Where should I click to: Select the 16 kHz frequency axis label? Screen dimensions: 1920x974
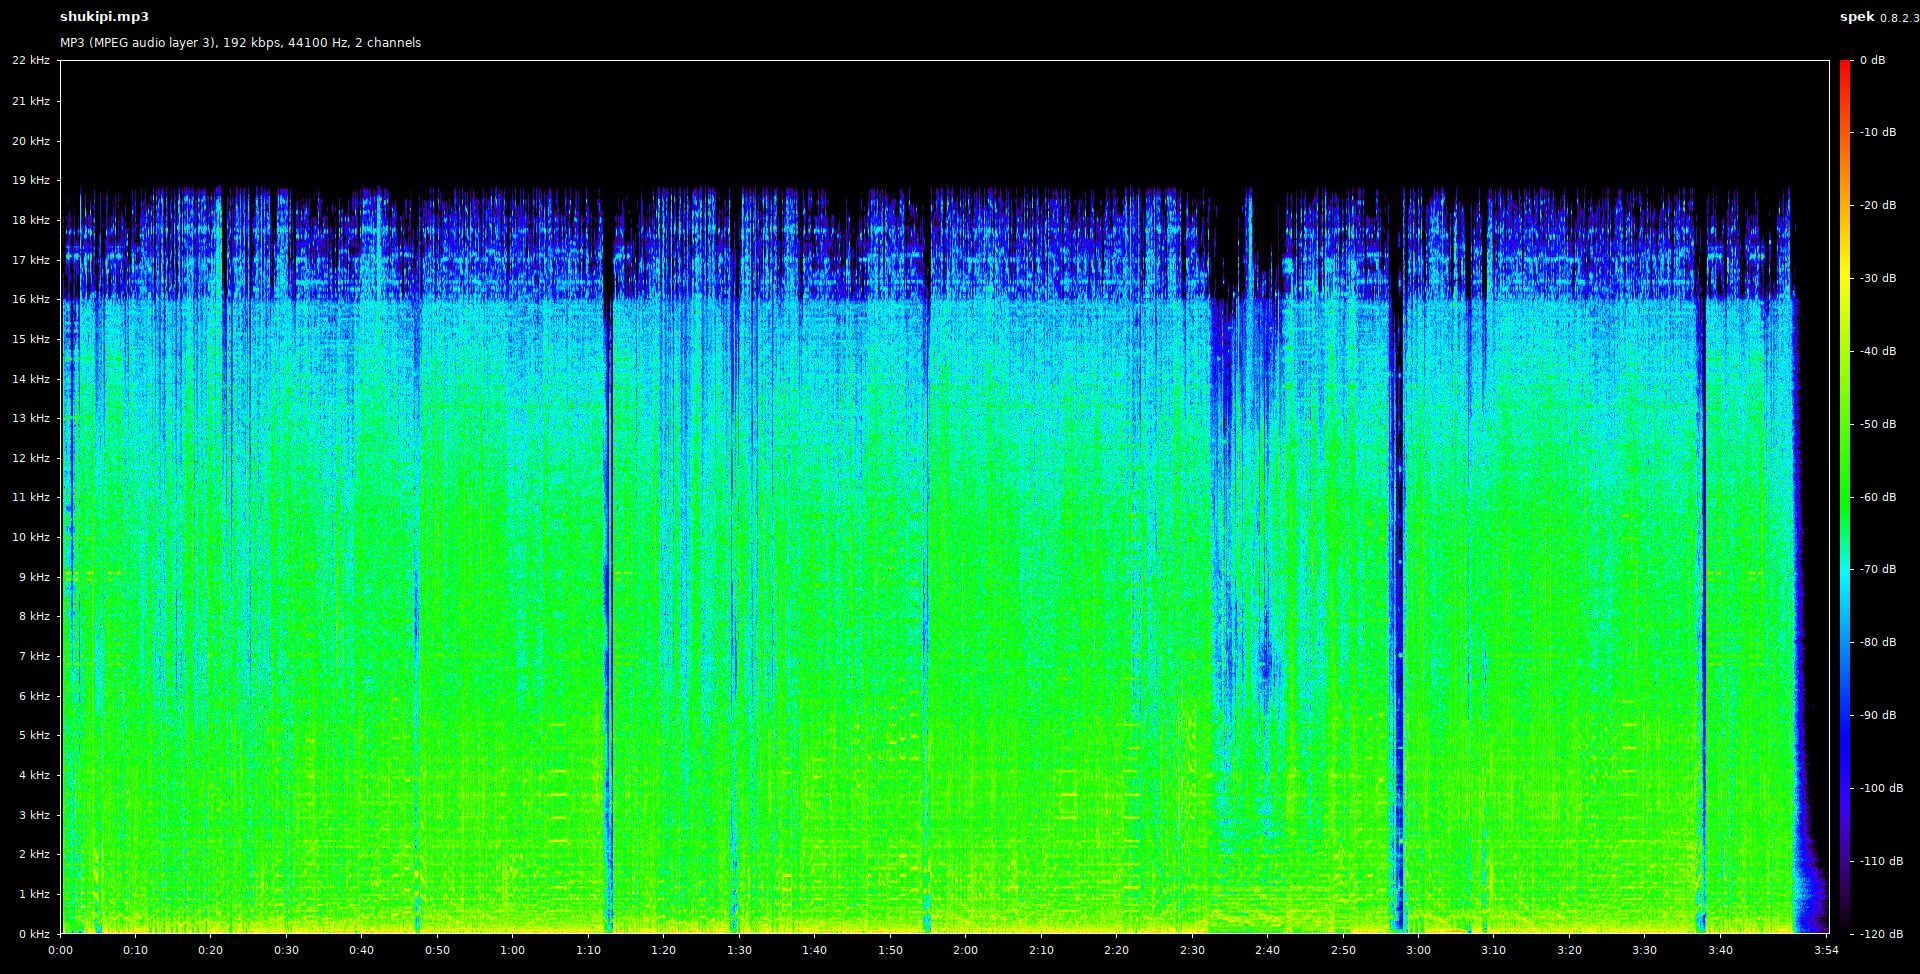[x=30, y=299]
